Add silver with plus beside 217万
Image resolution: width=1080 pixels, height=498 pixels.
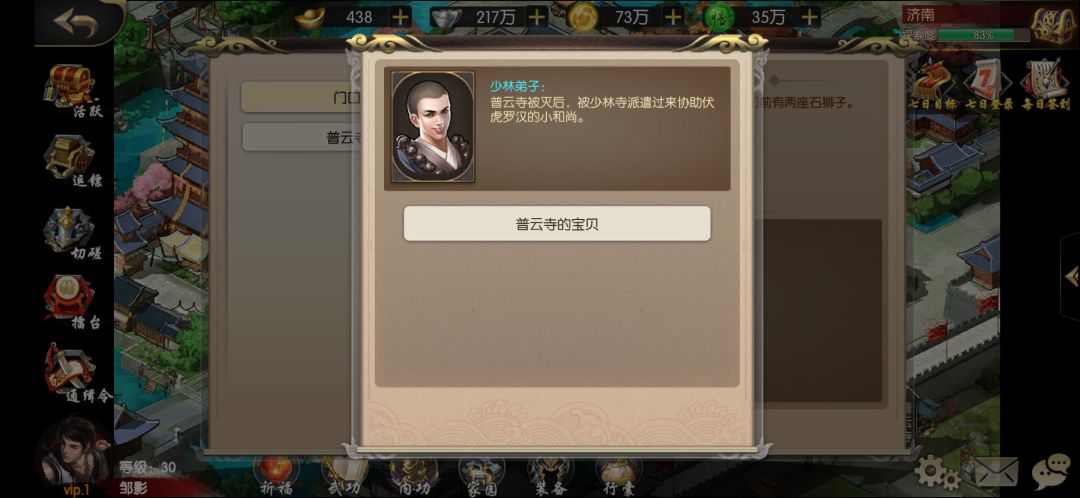[537, 17]
